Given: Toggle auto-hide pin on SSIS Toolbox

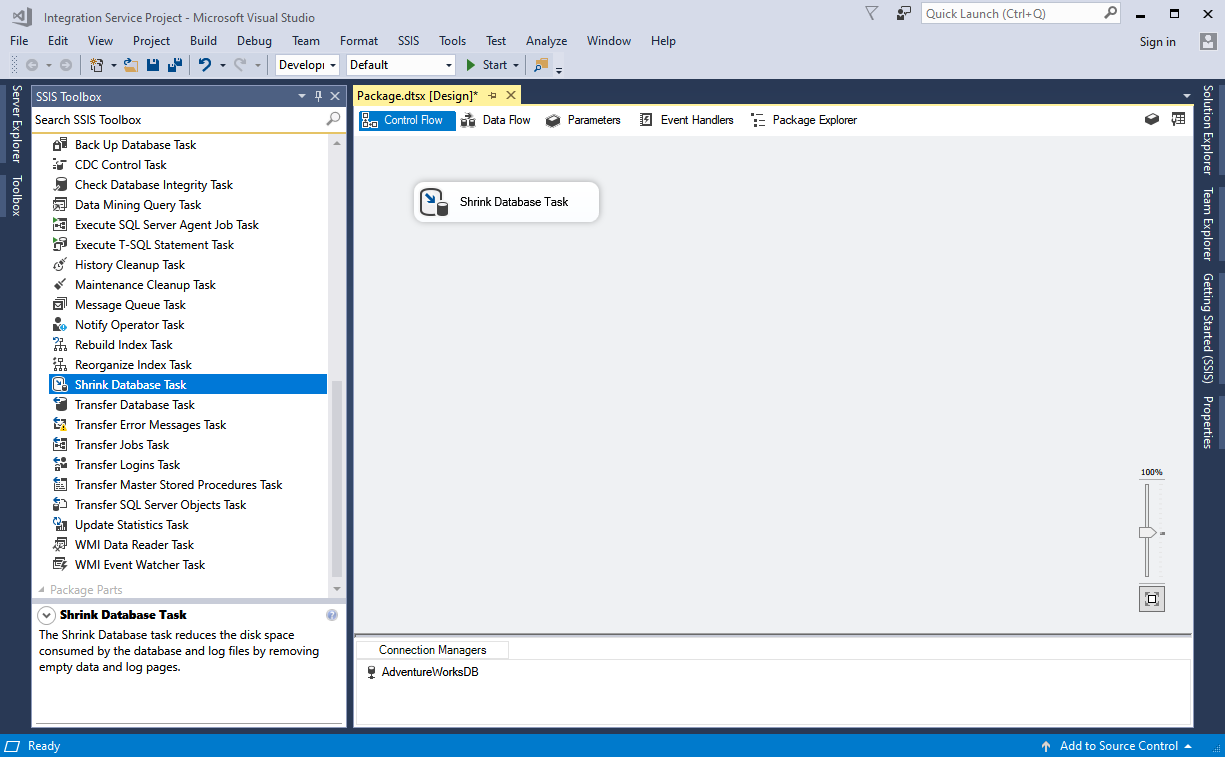Looking at the screenshot, I should pyautogui.click(x=319, y=96).
